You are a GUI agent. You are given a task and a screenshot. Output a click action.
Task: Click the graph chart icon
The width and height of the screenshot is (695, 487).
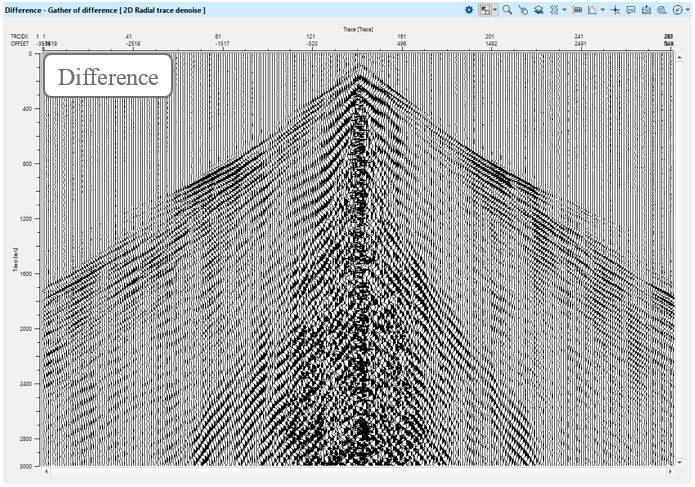pos(592,9)
